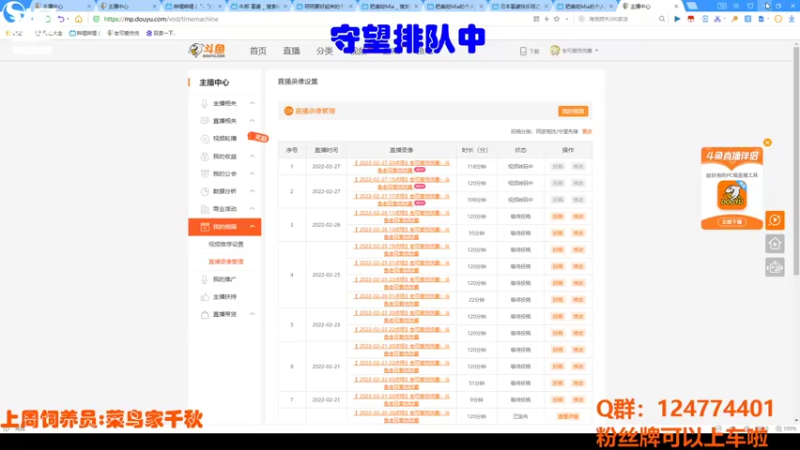The width and height of the screenshot is (800, 450).
Task: Click the browser refresh icon
Action: point(47,19)
